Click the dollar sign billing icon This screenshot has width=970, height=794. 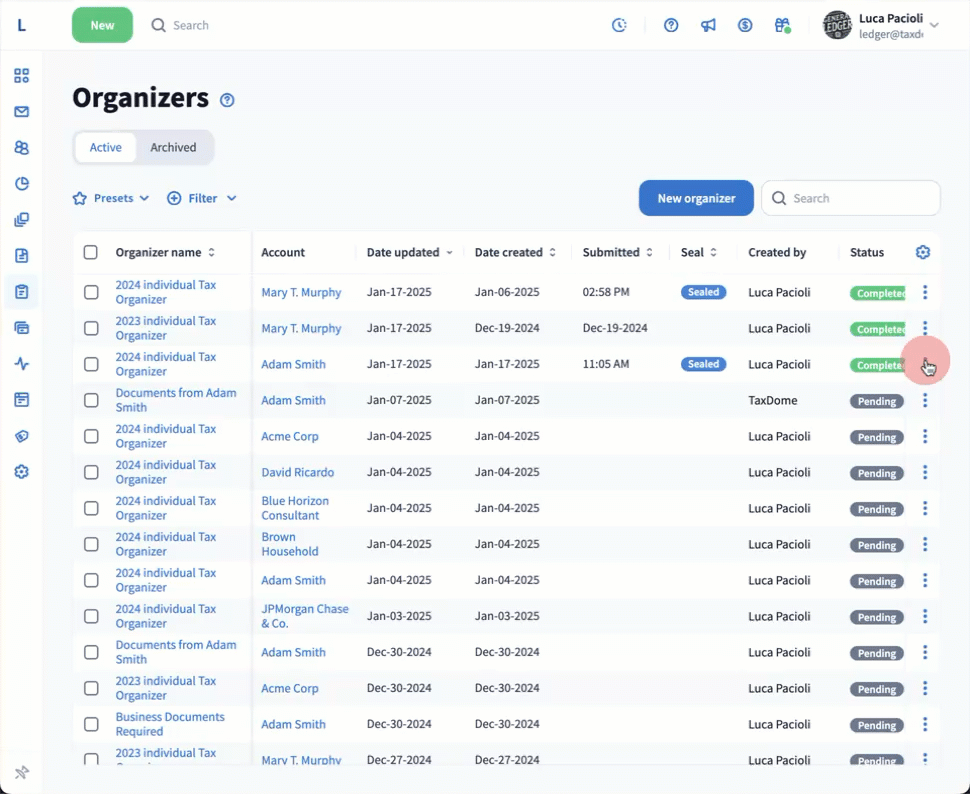point(745,25)
